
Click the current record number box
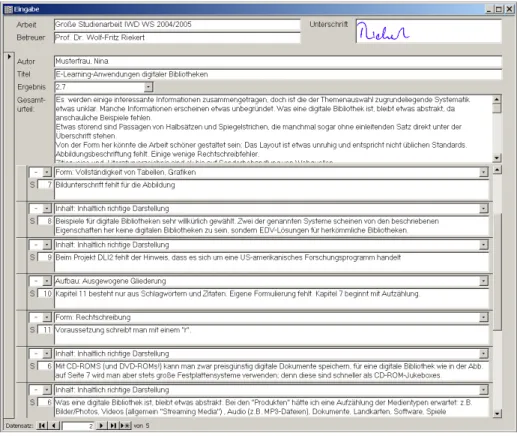pos(78,426)
